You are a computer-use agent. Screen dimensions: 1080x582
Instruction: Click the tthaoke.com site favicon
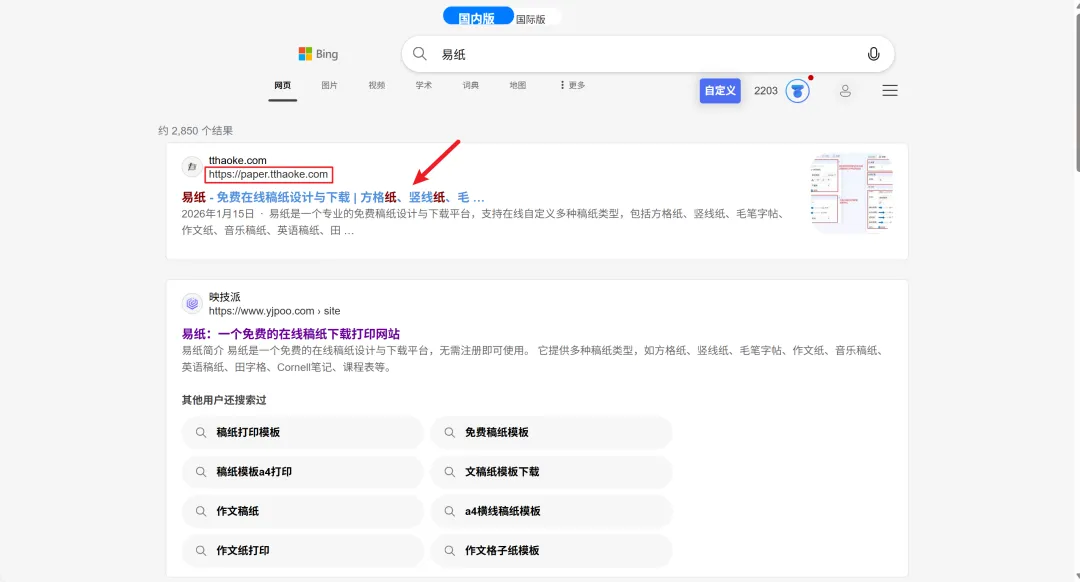pos(192,167)
